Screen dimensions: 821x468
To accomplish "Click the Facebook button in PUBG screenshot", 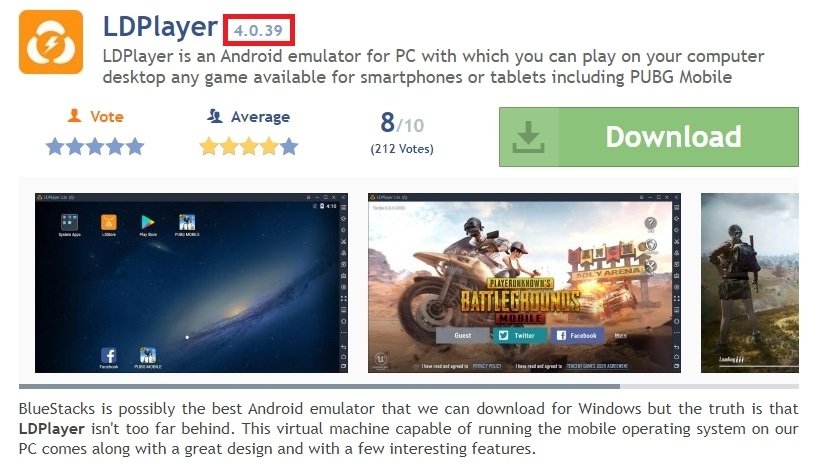I will [x=577, y=336].
